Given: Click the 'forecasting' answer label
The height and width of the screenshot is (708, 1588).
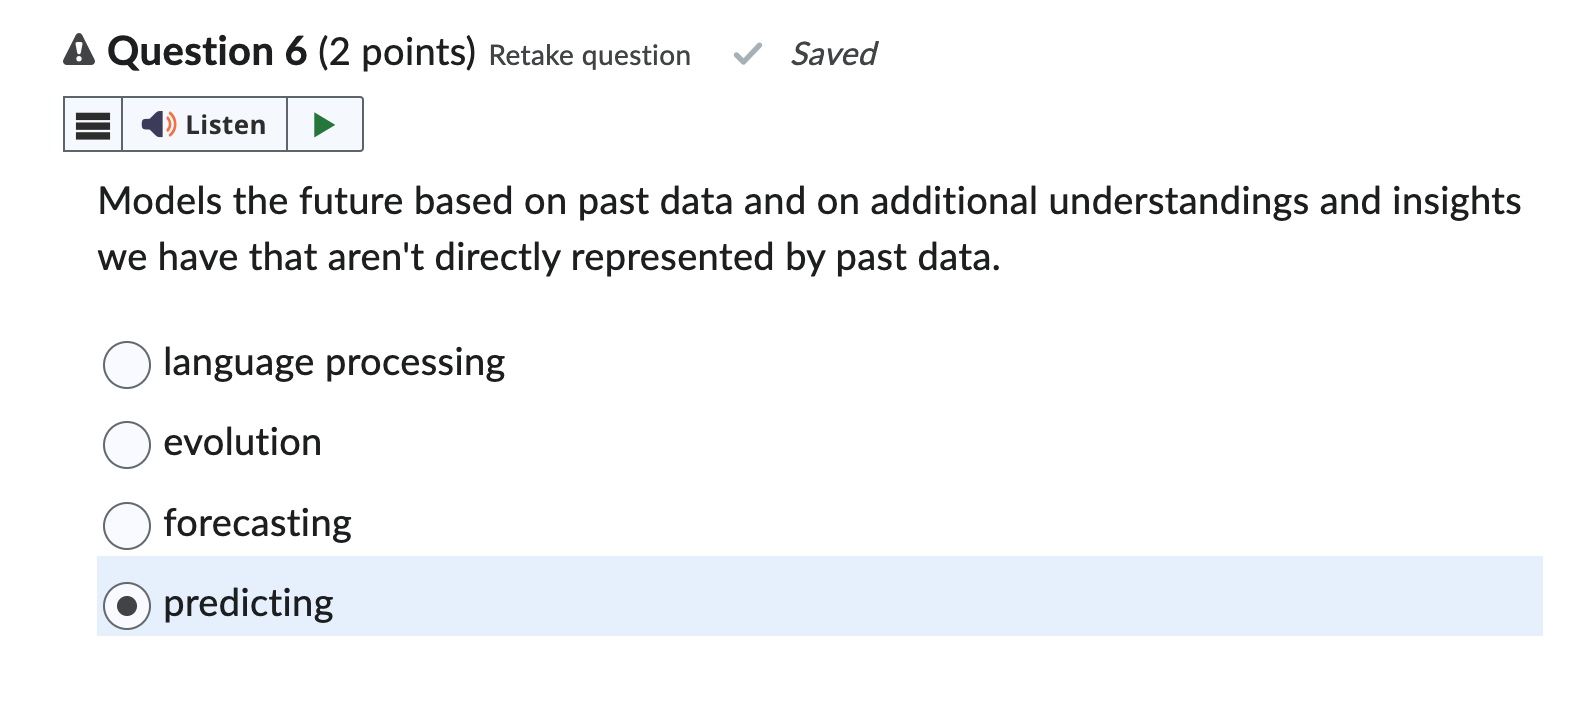Looking at the screenshot, I should tap(258, 524).
